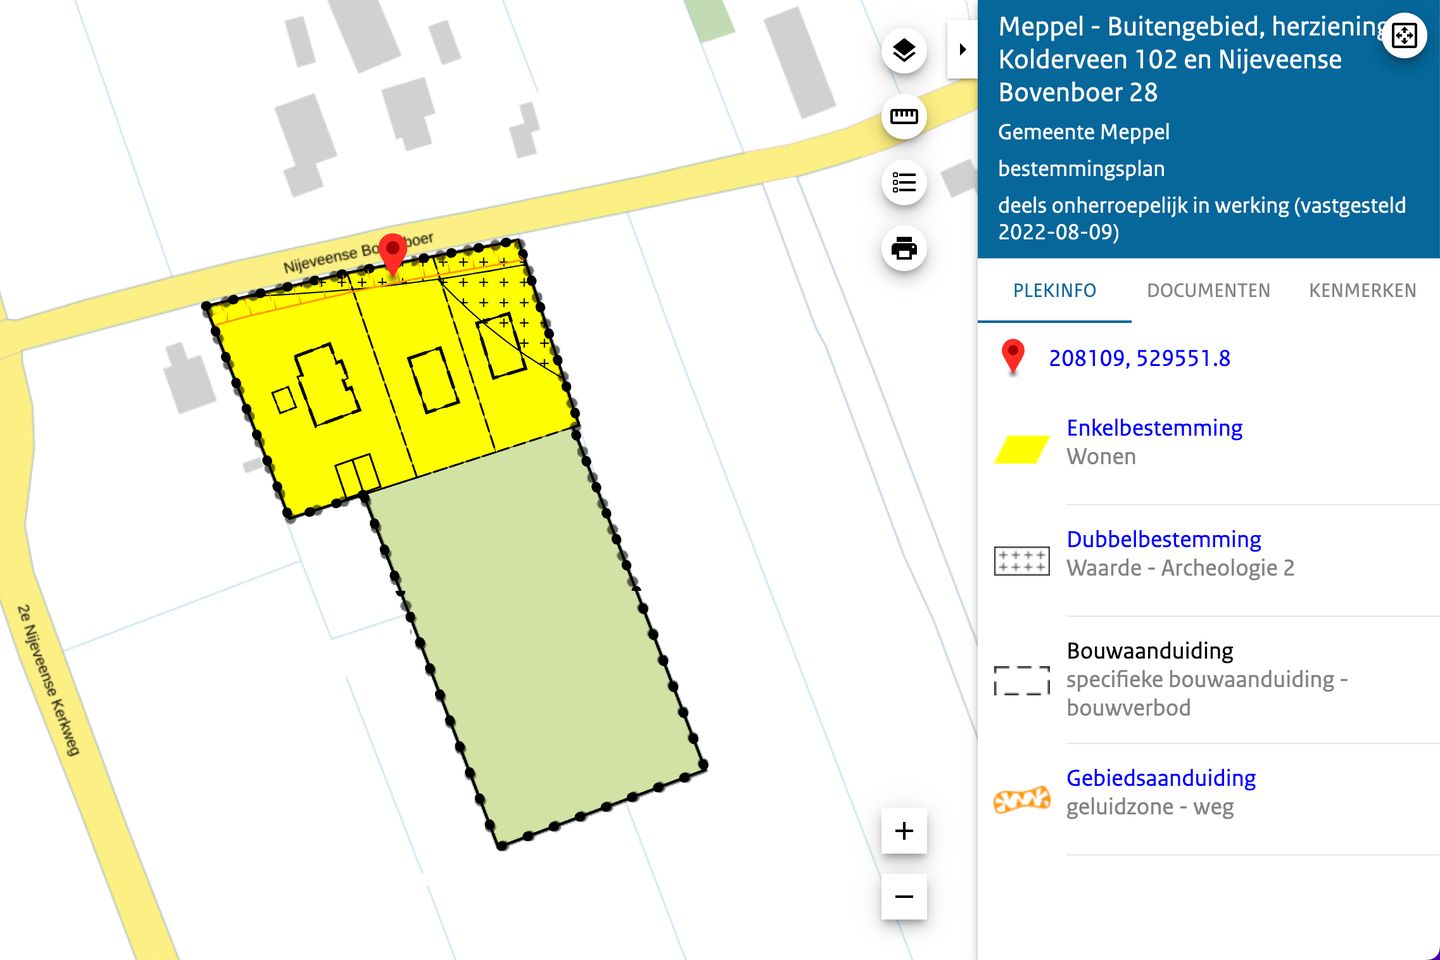Follow the Gebiedsaanduiding link
This screenshot has height=960, width=1440.
(x=1160, y=778)
